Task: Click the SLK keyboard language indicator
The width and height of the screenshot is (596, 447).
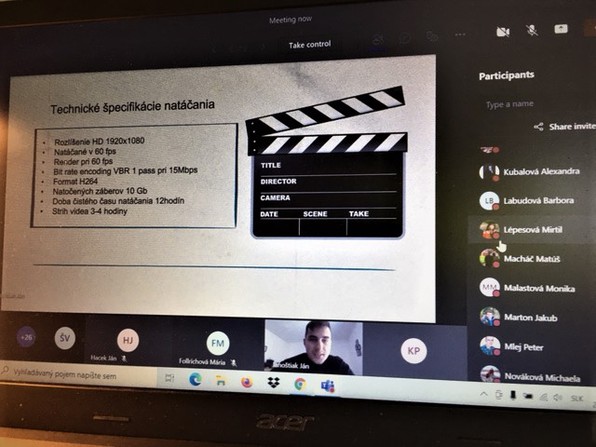Action: [x=577, y=398]
